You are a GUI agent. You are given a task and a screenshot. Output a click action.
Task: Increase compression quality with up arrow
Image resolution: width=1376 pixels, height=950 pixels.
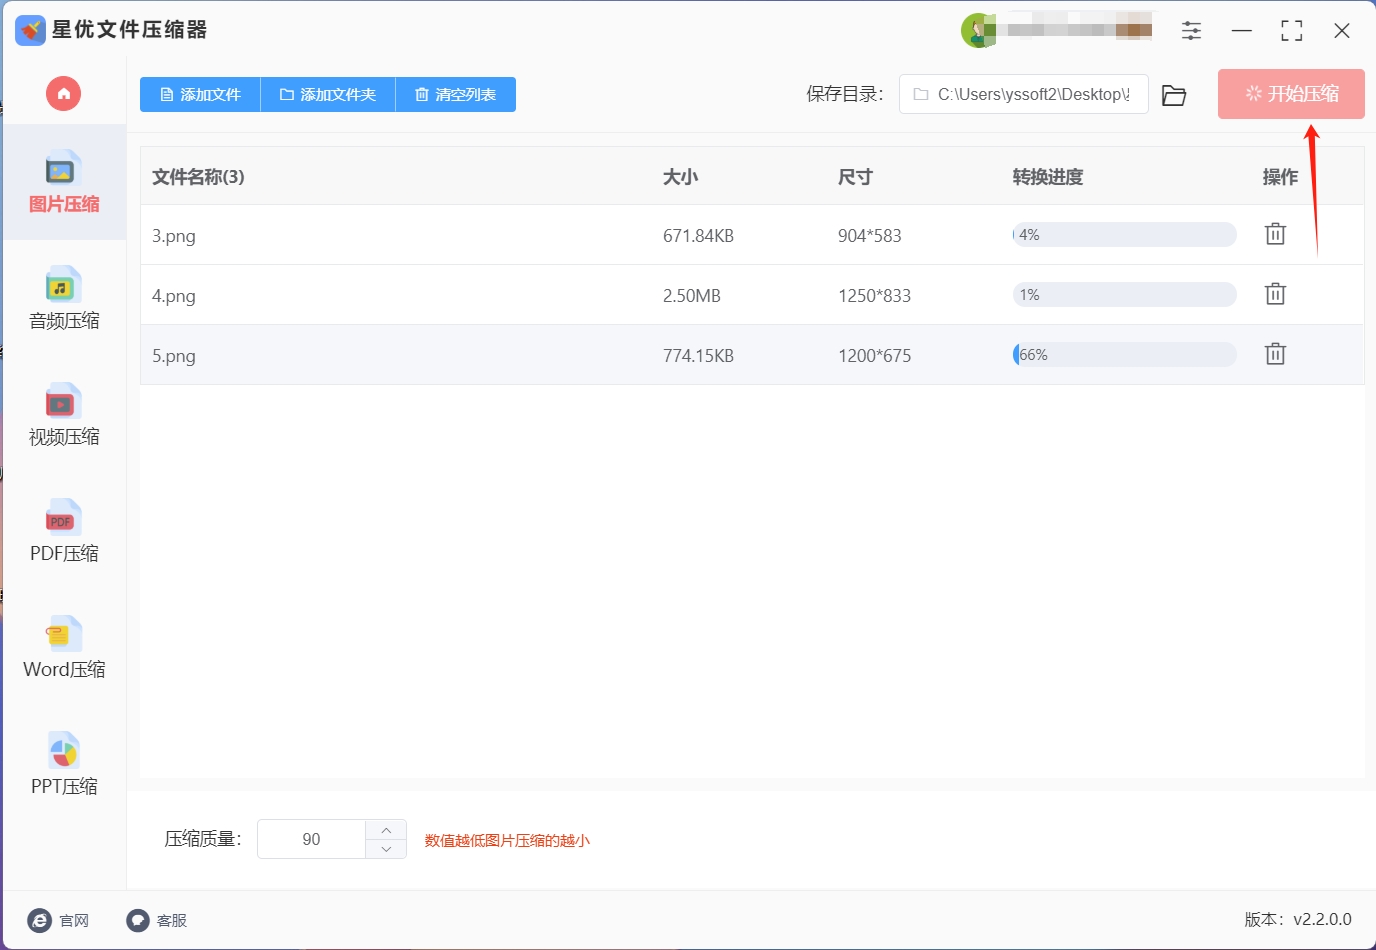coord(386,830)
